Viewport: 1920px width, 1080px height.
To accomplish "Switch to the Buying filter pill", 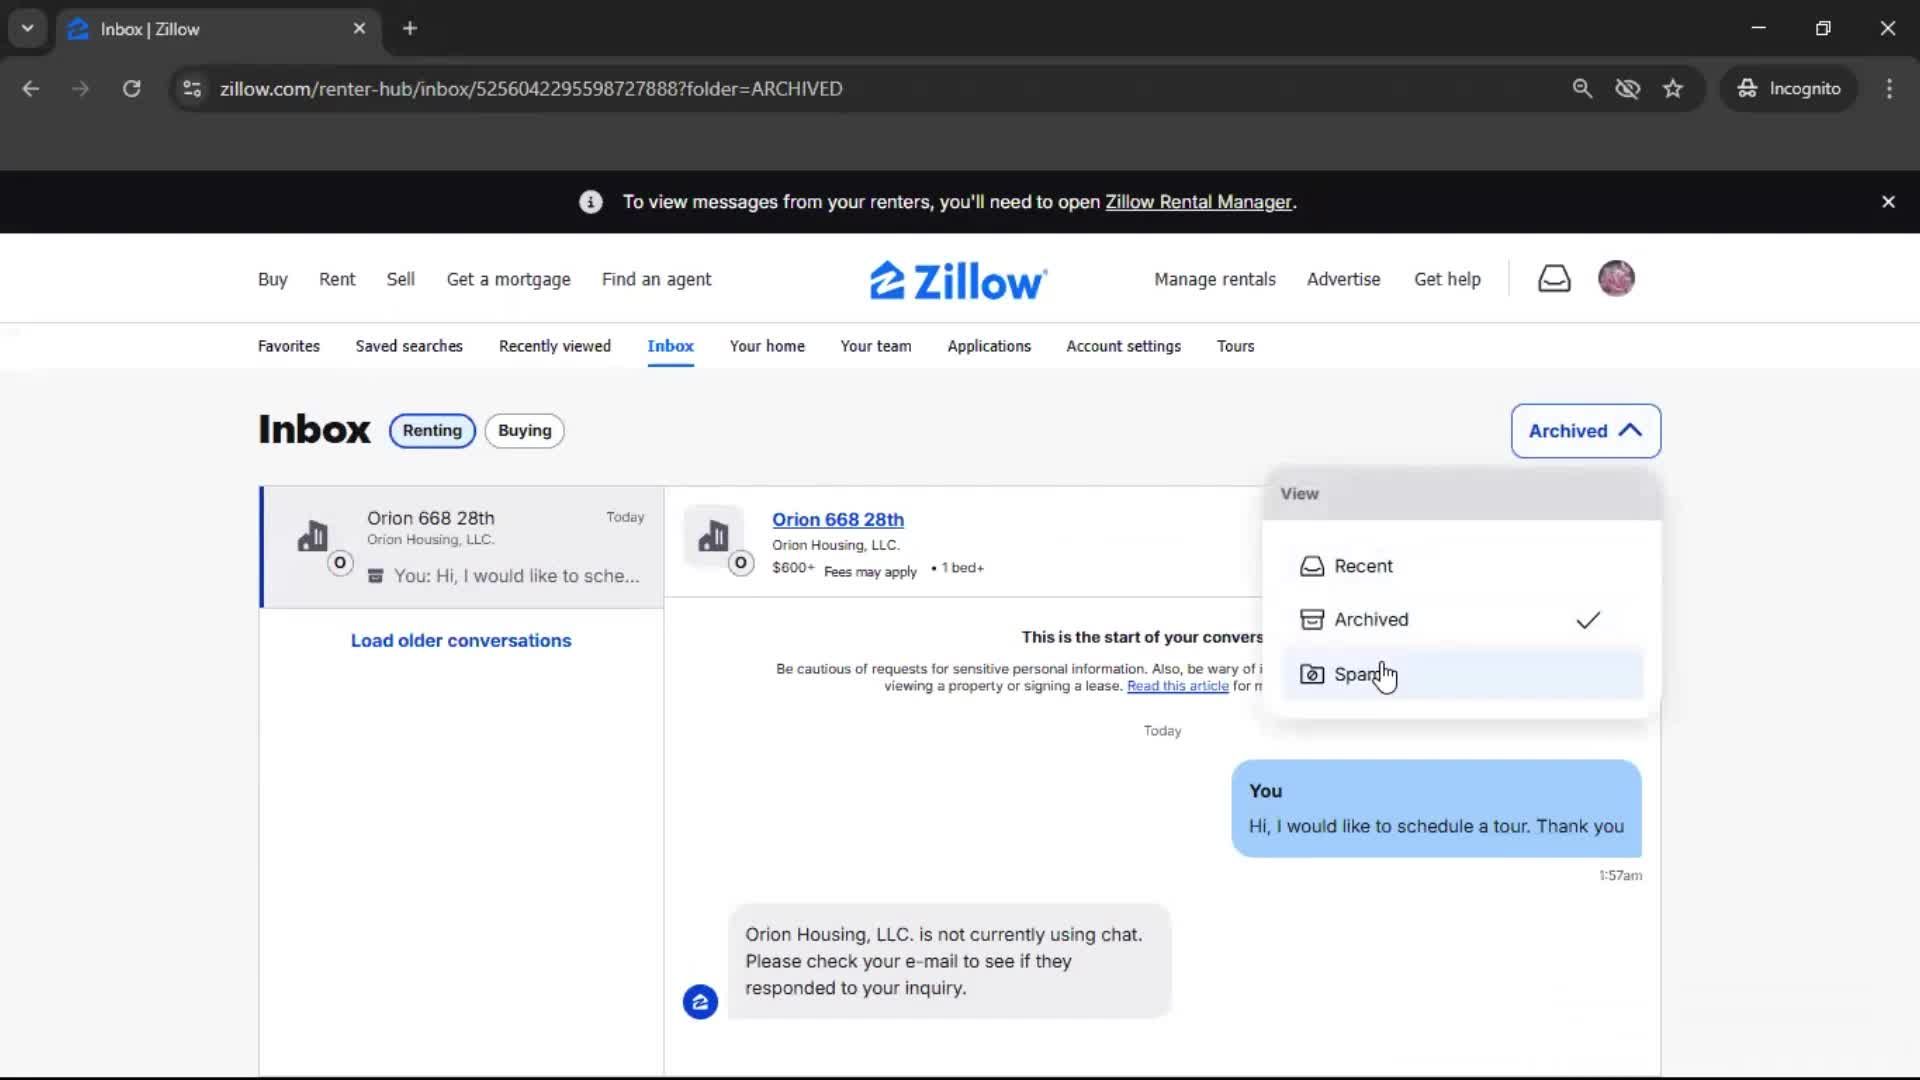I will [x=524, y=431].
